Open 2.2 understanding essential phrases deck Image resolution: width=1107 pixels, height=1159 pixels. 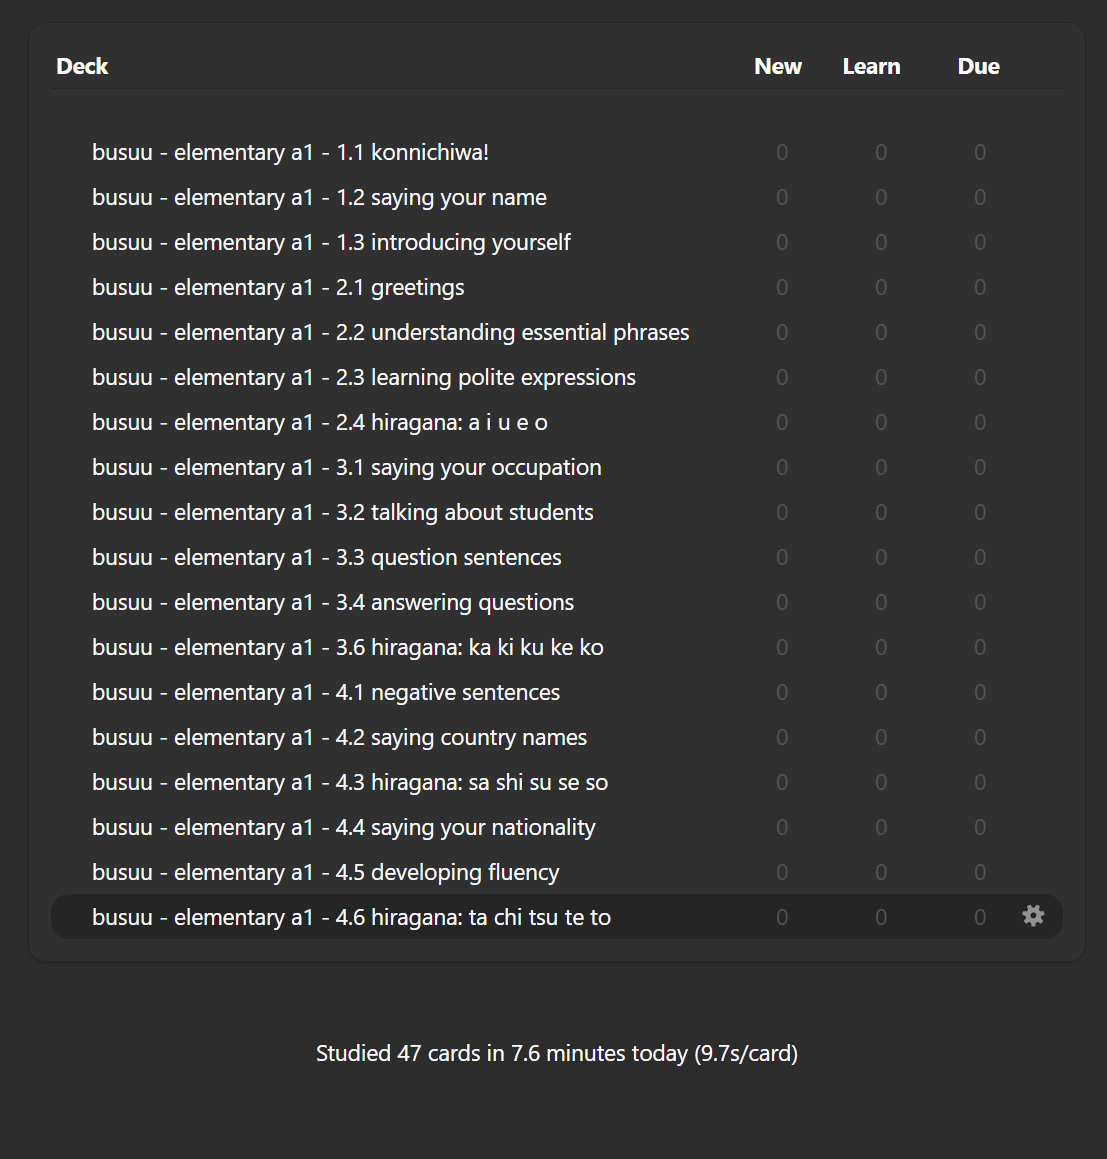coord(390,333)
